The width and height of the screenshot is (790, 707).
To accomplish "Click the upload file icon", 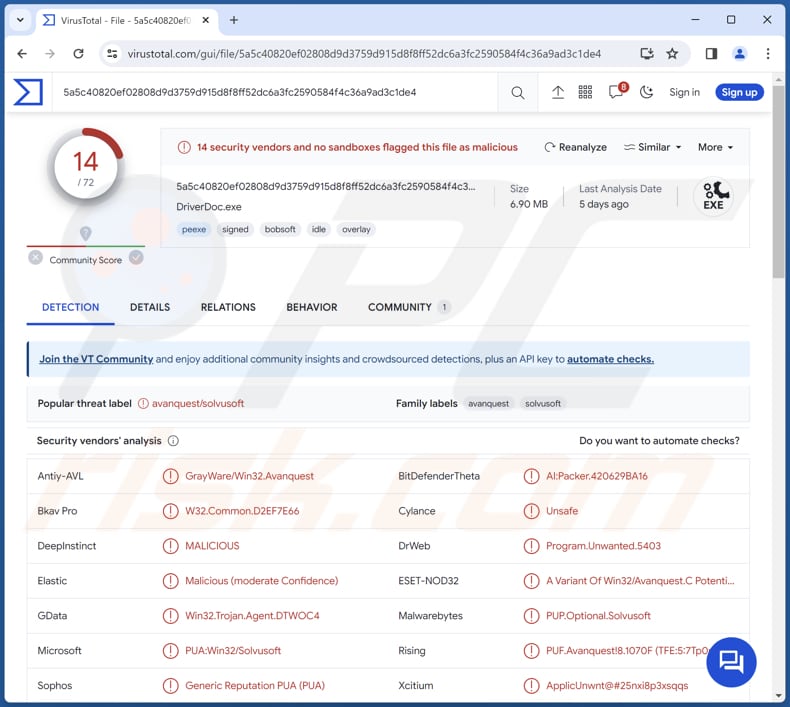I will pos(558,92).
